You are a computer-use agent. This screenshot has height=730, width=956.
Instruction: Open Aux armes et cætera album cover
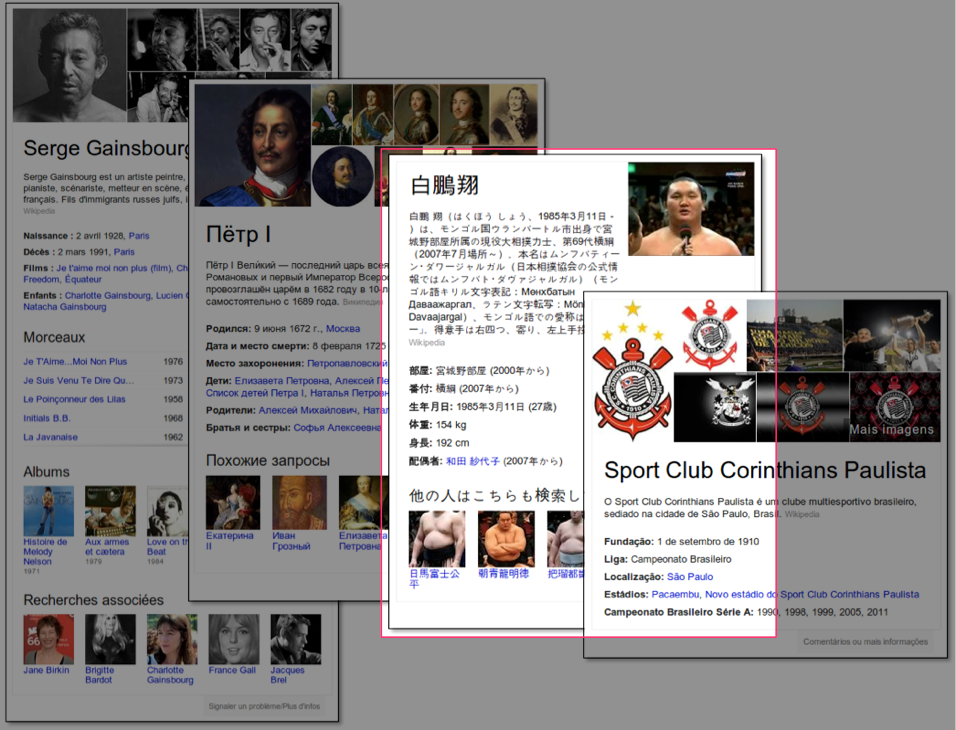[x=110, y=511]
